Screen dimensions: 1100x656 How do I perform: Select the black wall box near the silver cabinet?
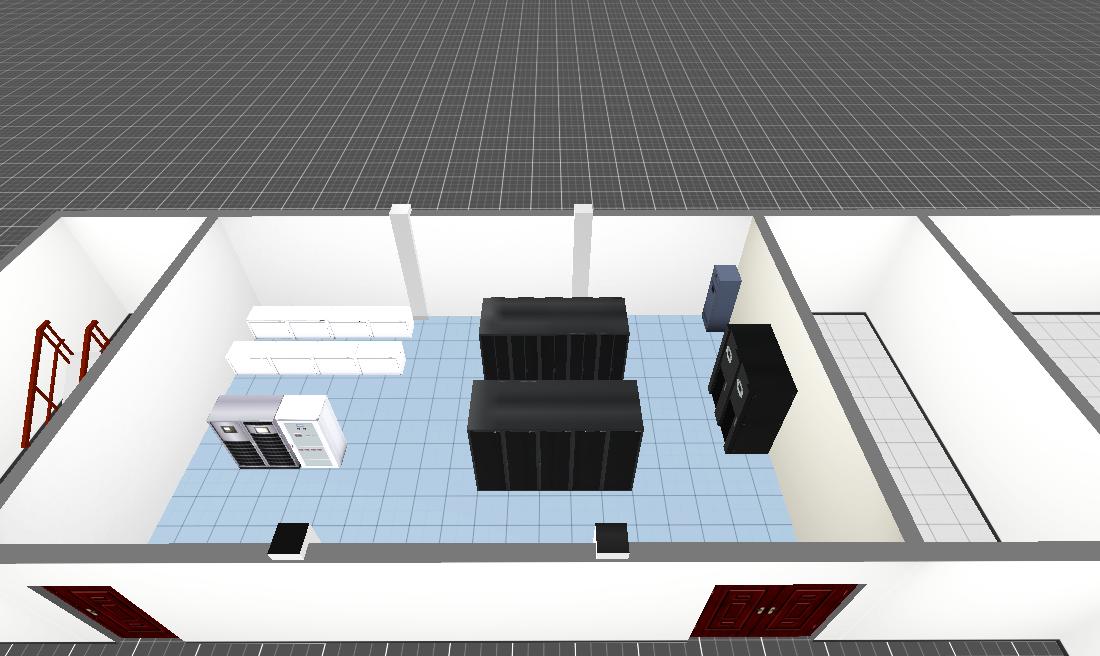click(x=289, y=541)
